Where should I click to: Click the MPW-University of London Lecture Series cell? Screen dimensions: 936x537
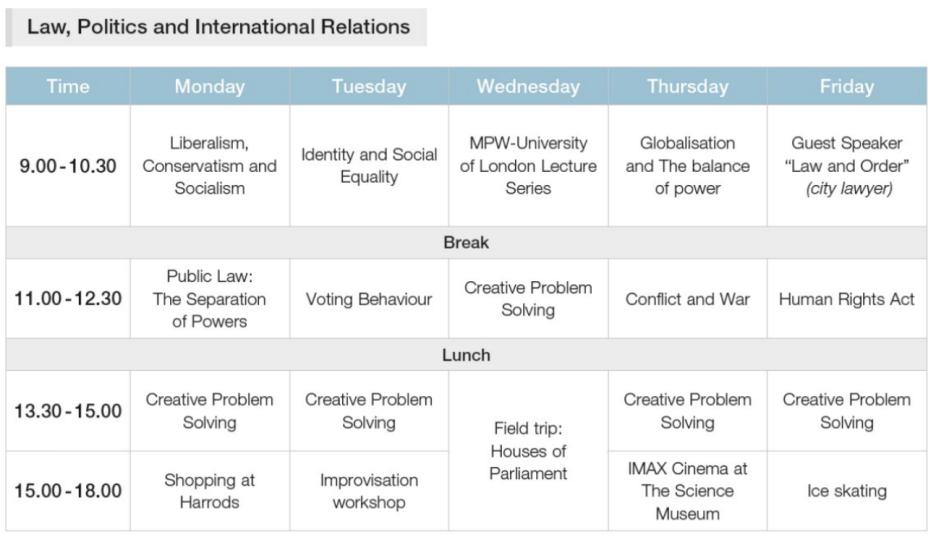(528, 165)
